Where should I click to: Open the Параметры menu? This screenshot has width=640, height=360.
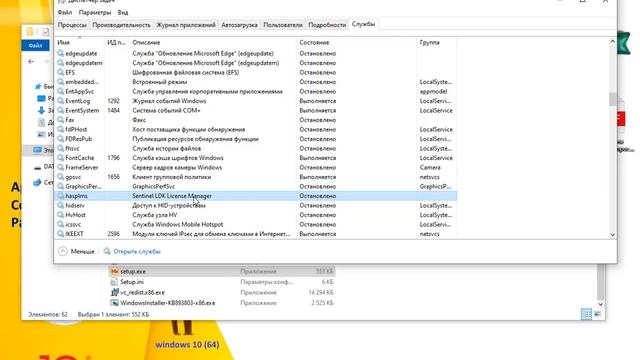(x=95, y=13)
